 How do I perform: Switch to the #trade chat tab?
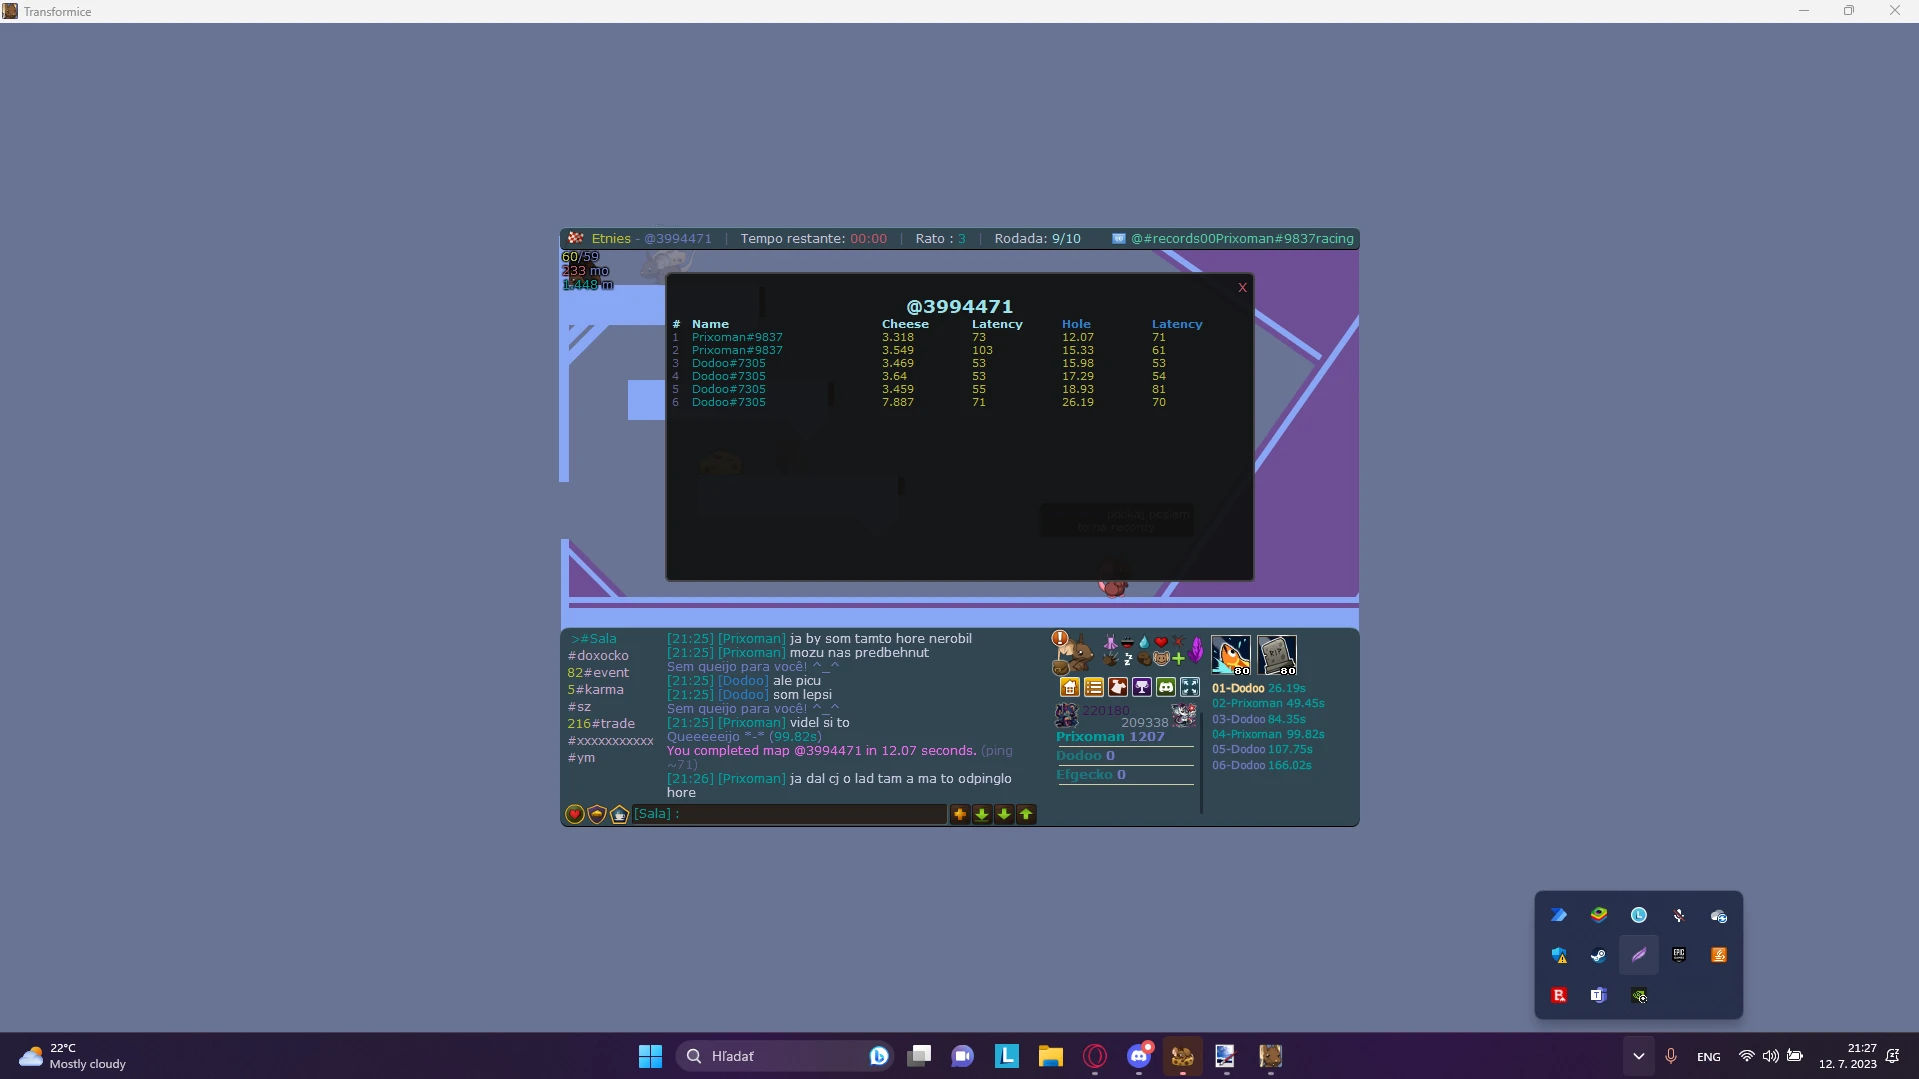pos(601,724)
